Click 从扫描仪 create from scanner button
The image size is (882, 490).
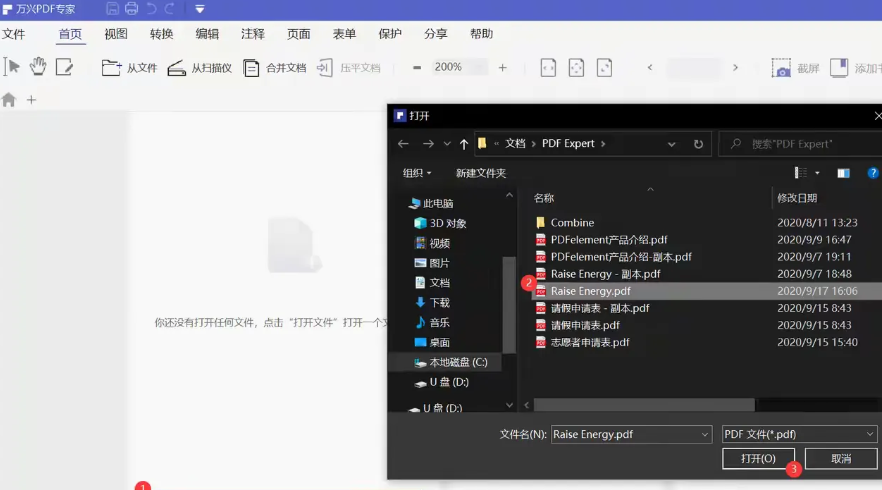(x=200, y=68)
